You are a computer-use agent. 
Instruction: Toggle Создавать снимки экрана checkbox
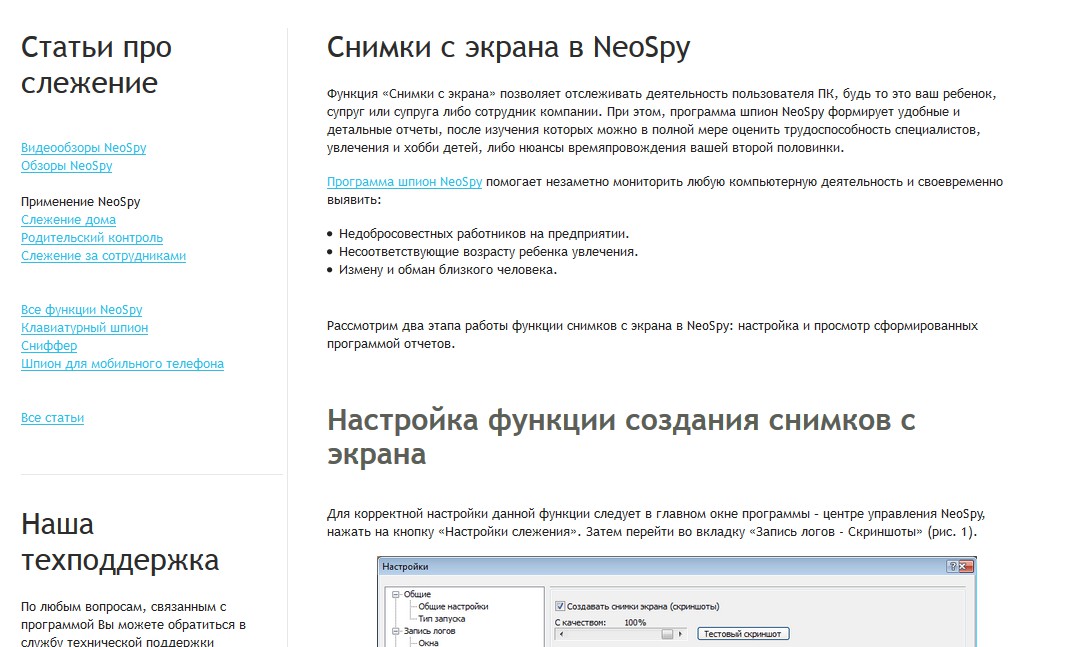pos(560,606)
